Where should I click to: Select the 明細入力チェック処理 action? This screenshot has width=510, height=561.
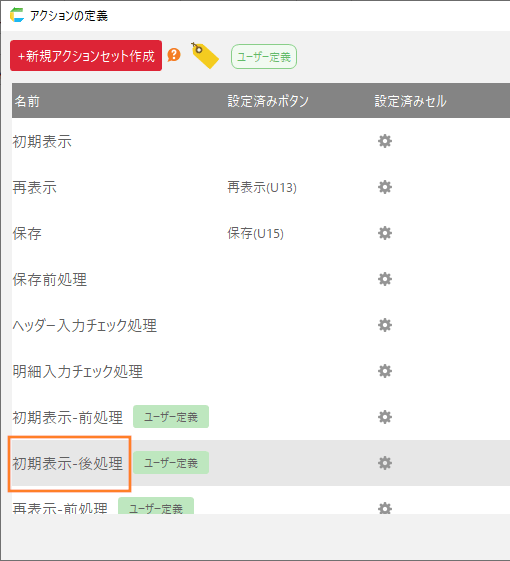coord(78,371)
